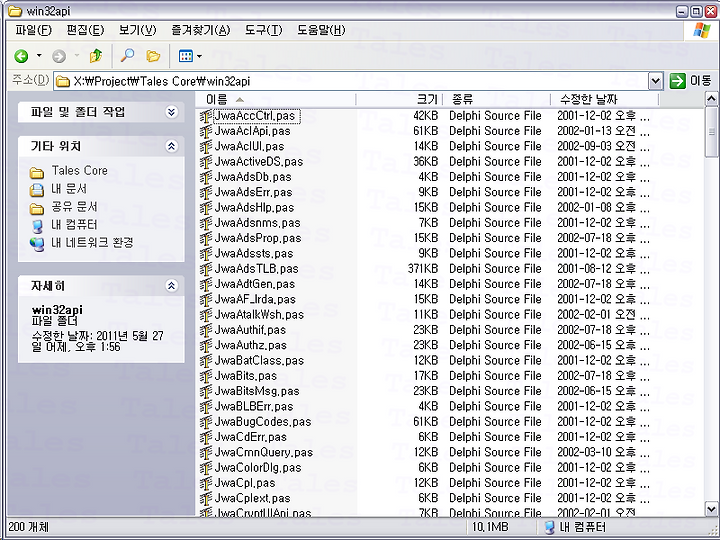Click the address bar path field
This screenshot has width=720, height=540.
click(351, 81)
